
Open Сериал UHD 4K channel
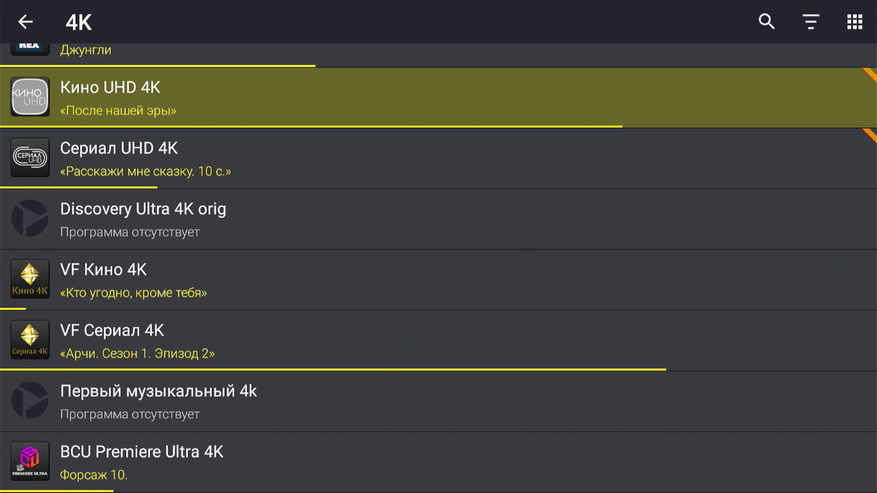pos(119,148)
